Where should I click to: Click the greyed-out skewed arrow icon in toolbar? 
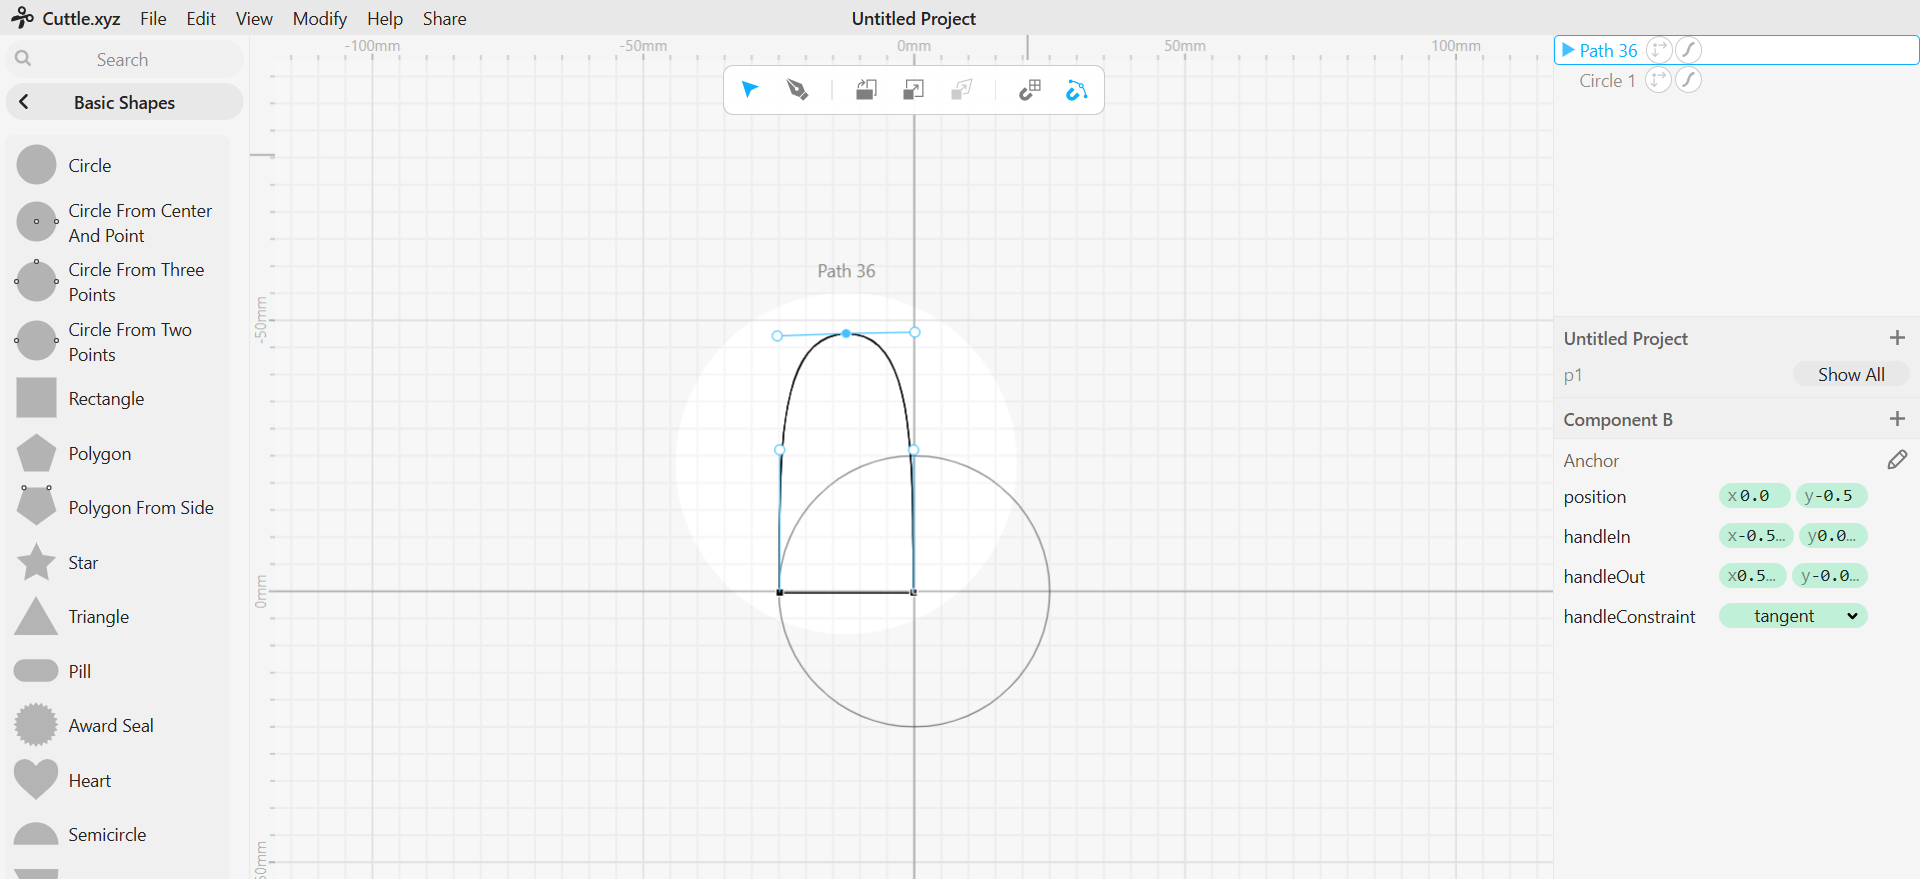pos(961,90)
